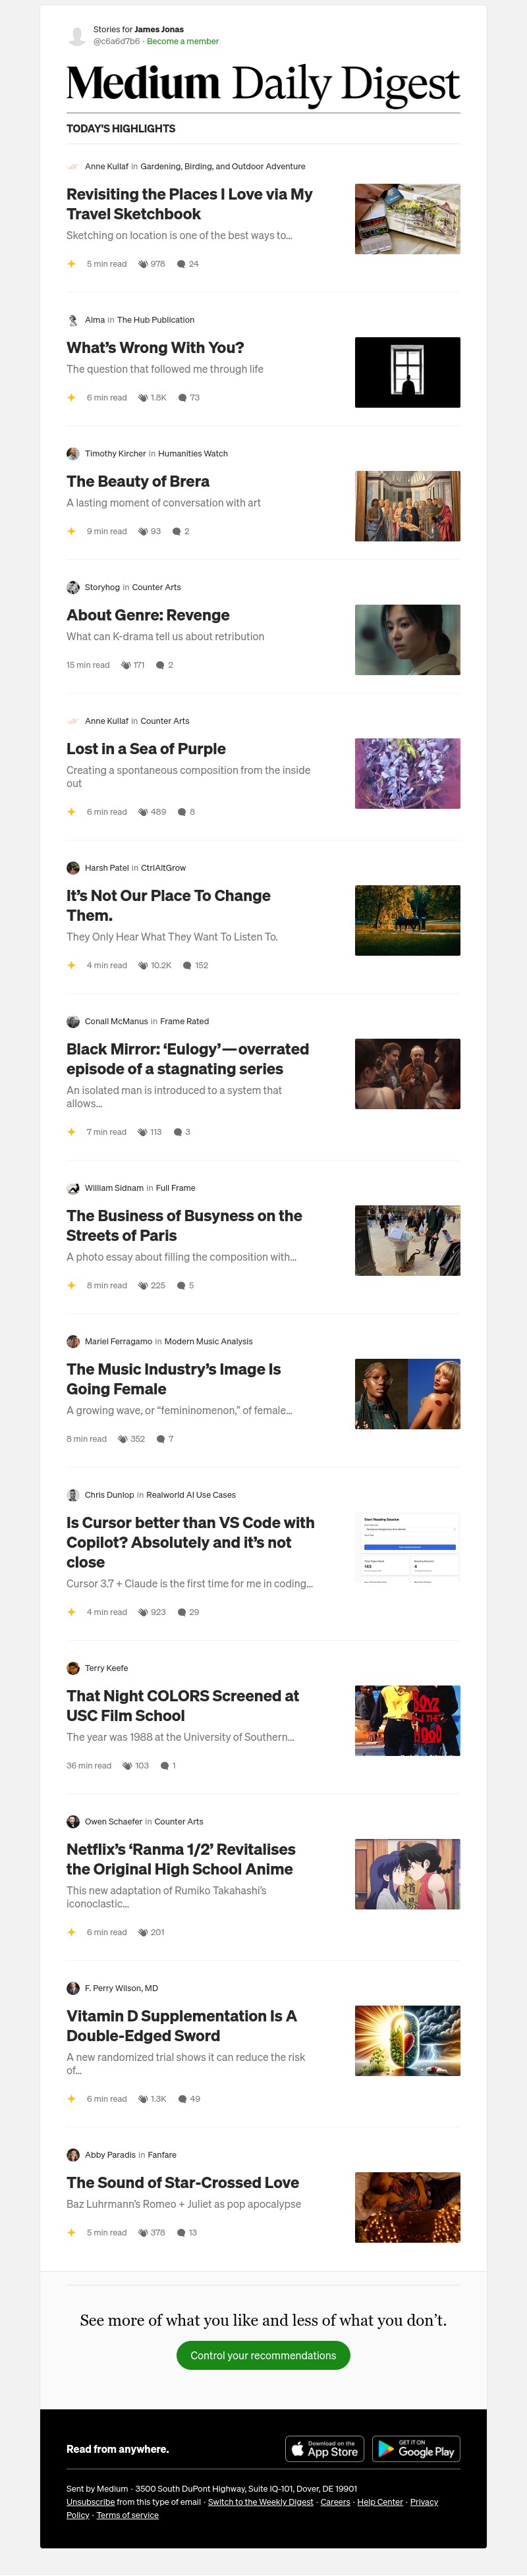Click member star icon on Travel Sketchbook story
The height and width of the screenshot is (2576, 527).
(x=71, y=264)
